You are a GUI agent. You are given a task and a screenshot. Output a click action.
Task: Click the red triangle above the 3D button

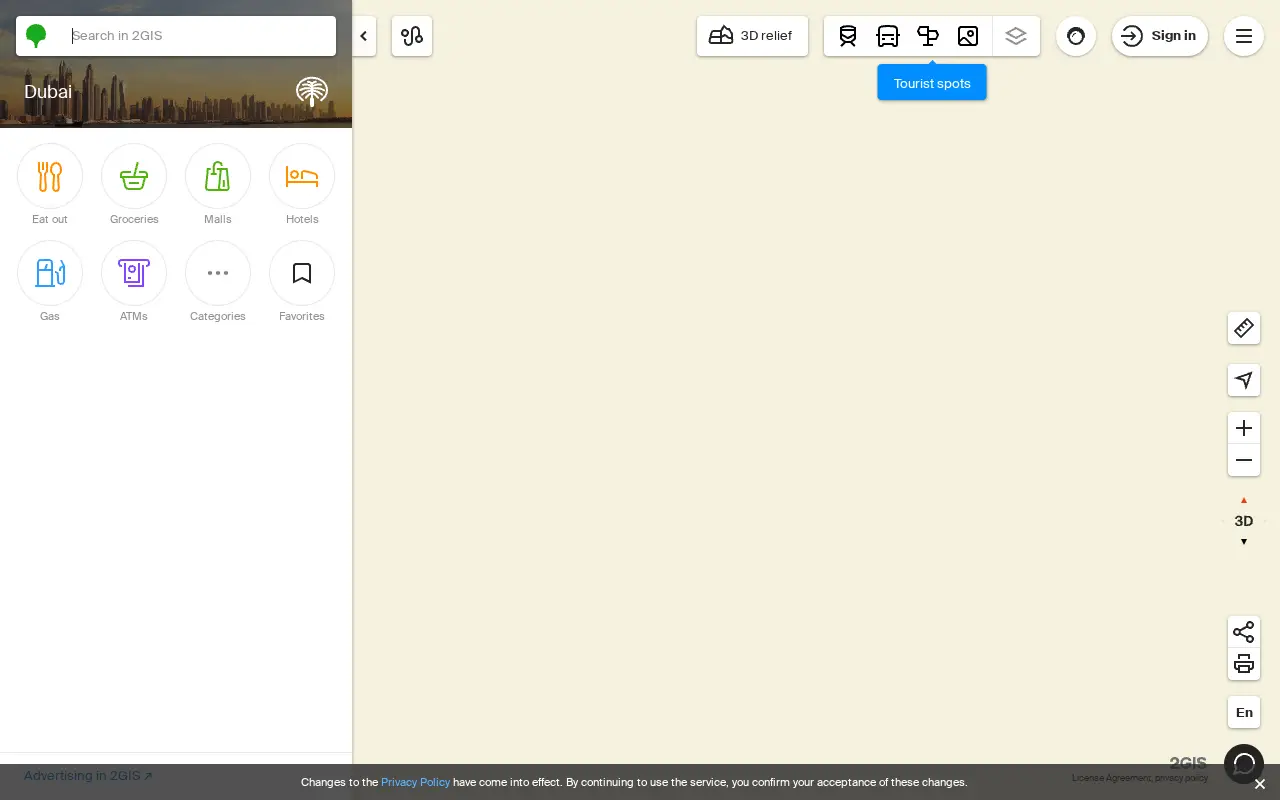1244,500
